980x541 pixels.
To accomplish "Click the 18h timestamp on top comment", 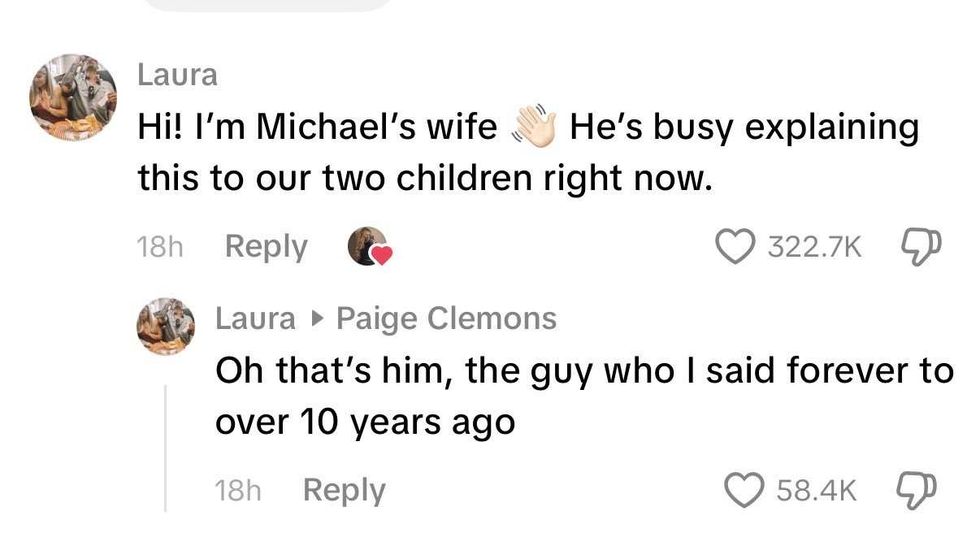I will point(158,248).
